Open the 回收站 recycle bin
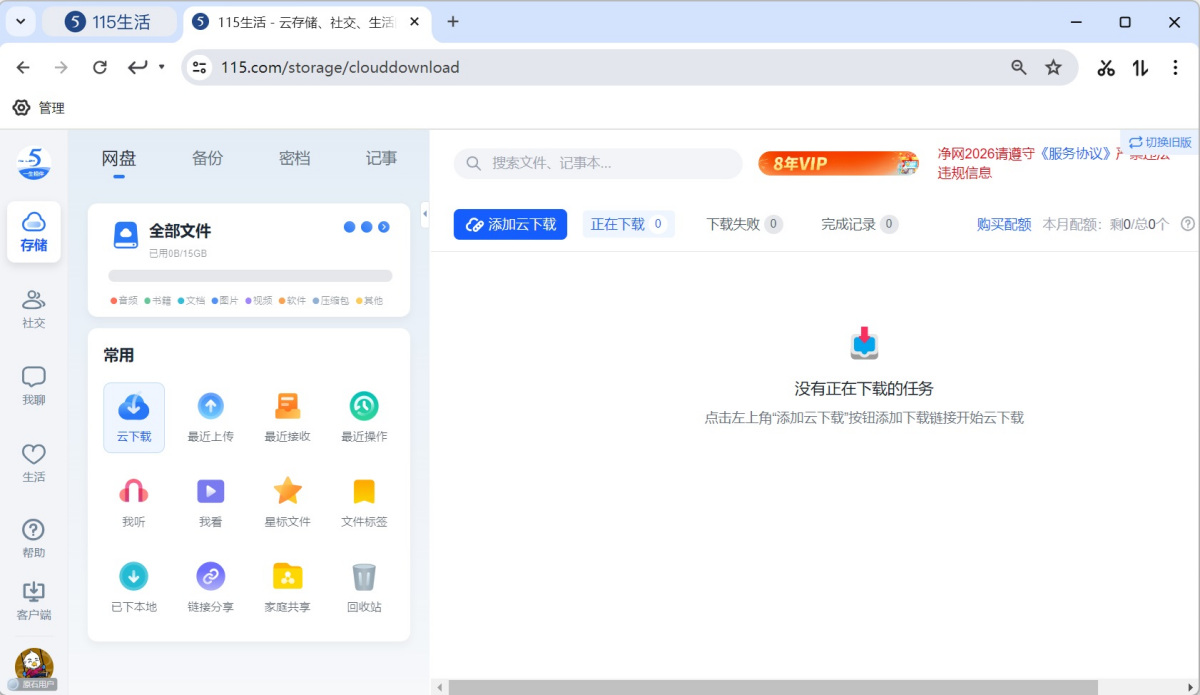The height and width of the screenshot is (695, 1200). point(364,577)
